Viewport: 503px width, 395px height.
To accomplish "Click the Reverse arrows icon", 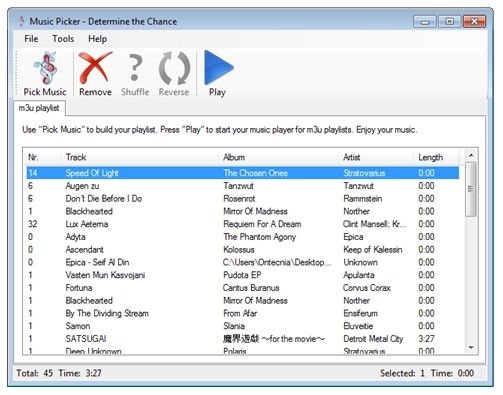I will click(x=174, y=68).
